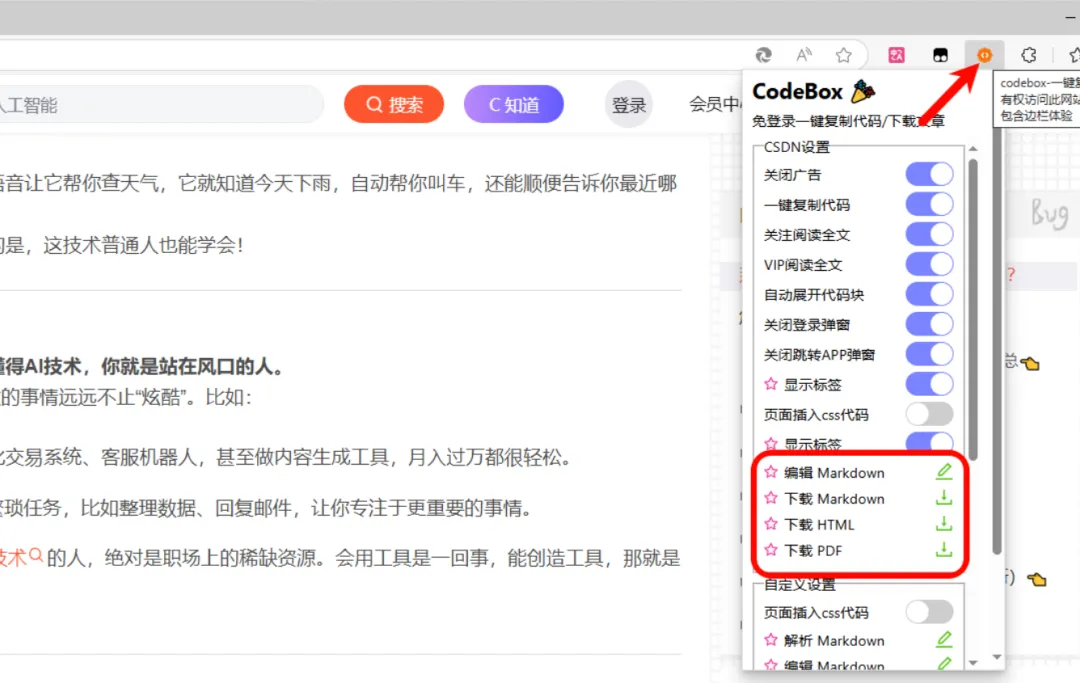Toggle the 关闭登录弹窗 switch
Image resolution: width=1080 pixels, height=683 pixels.
tap(929, 324)
